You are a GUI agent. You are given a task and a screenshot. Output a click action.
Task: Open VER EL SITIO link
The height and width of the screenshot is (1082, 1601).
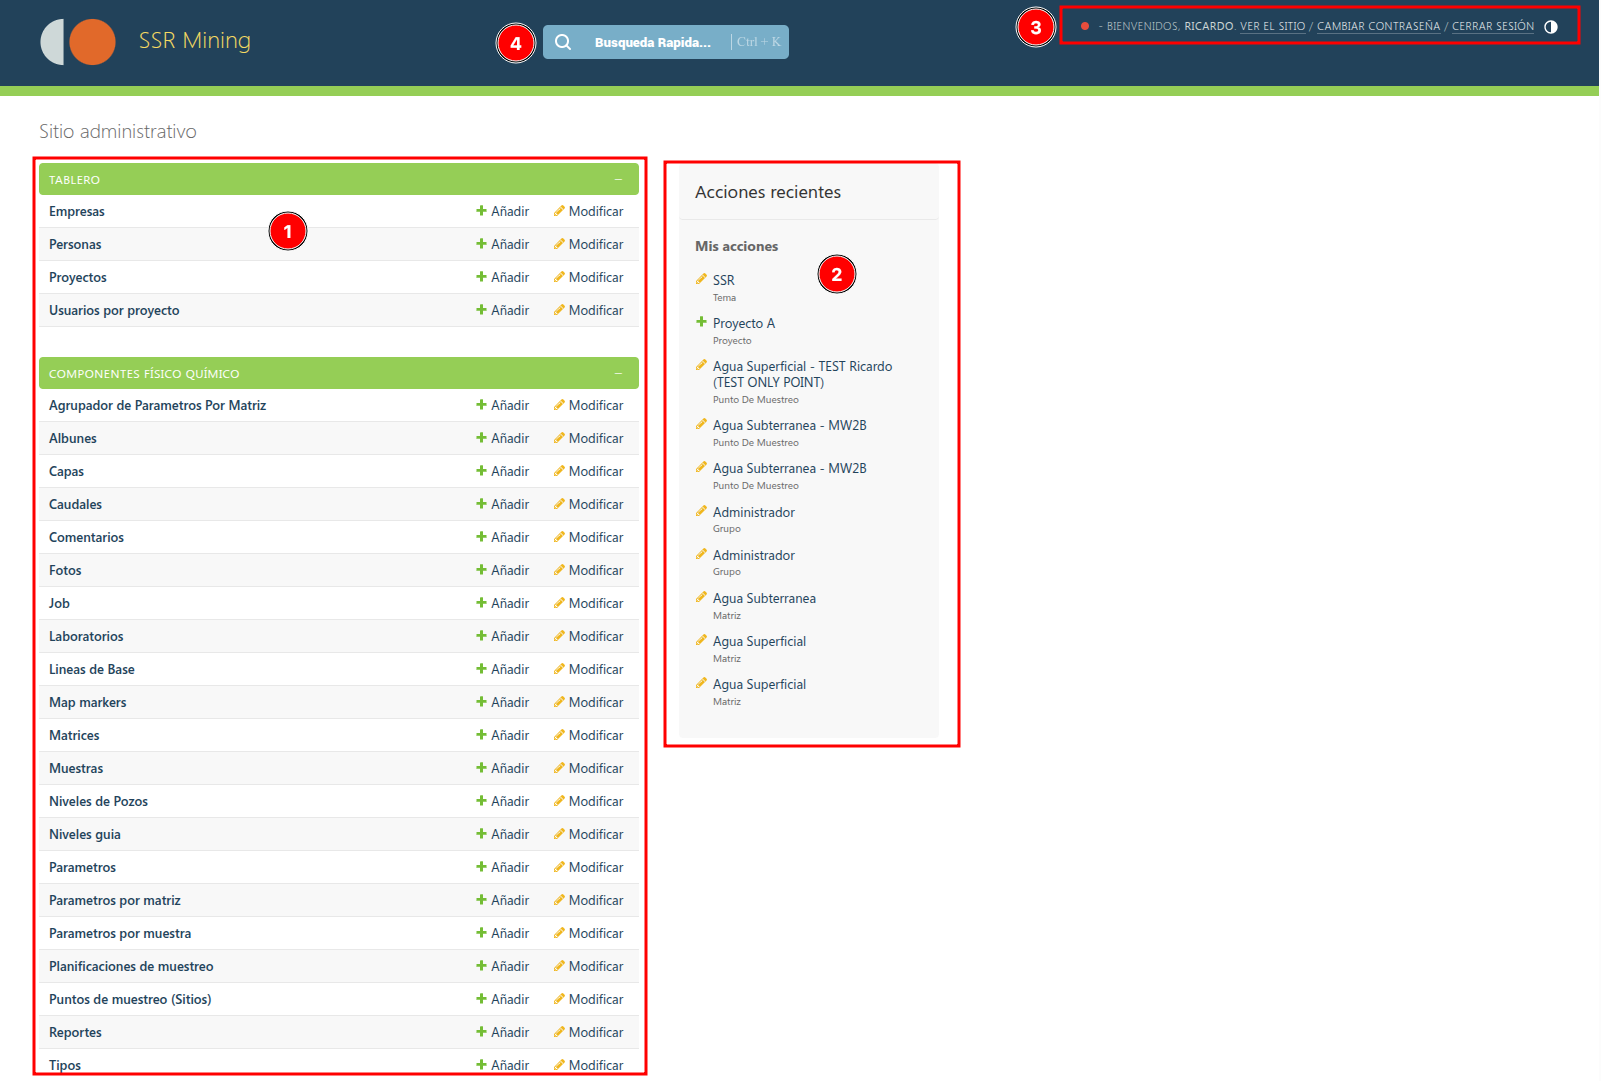(1272, 26)
